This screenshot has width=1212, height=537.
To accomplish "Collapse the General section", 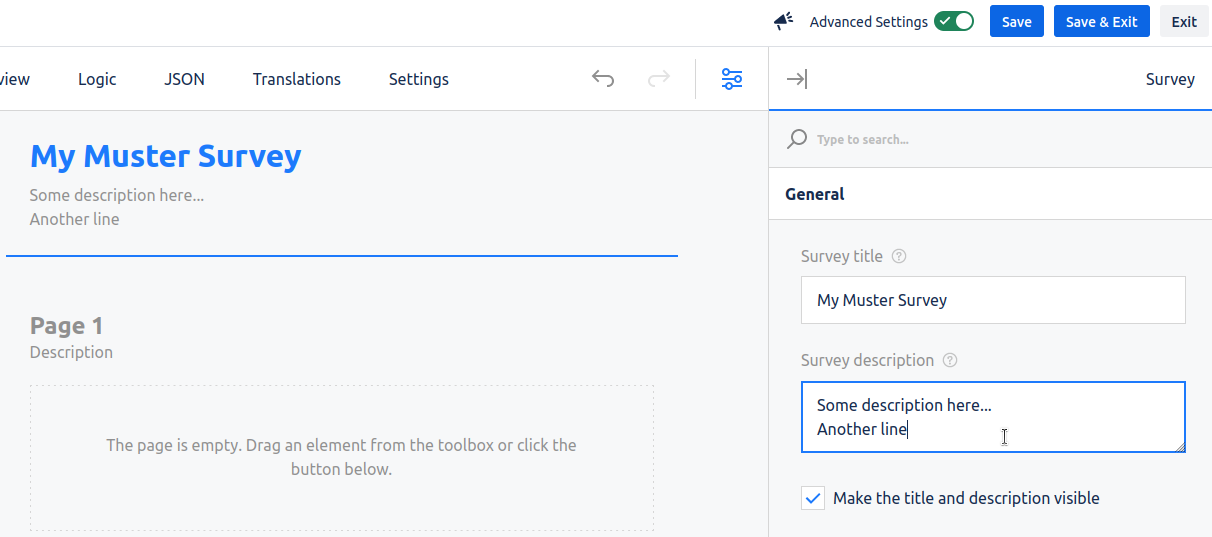I will (x=815, y=194).
